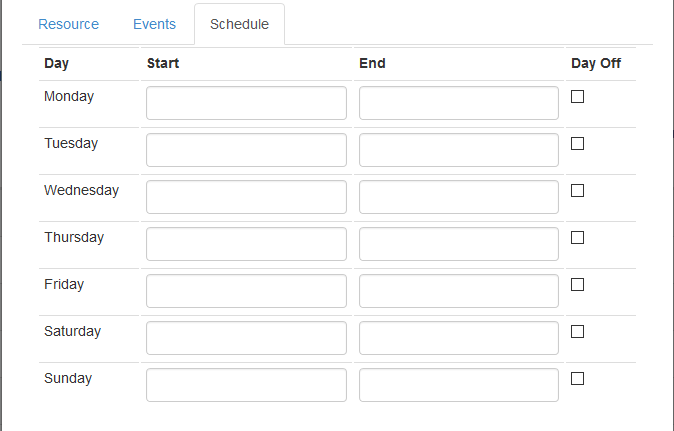The image size is (674, 431).
Task: Set Saturday as a day off
Action: 577,332
